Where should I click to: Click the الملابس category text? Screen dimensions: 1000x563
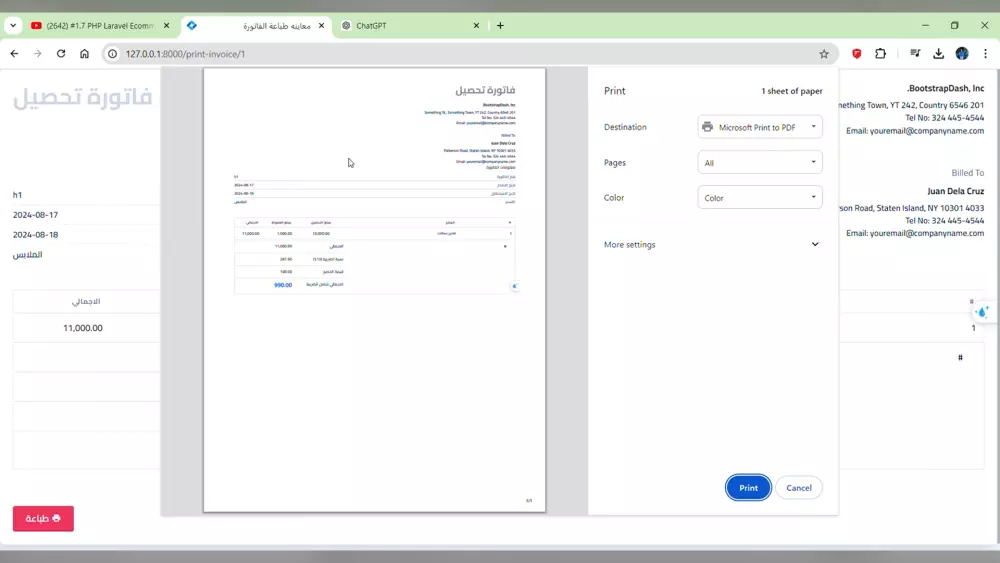pyautogui.click(x=27, y=254)
